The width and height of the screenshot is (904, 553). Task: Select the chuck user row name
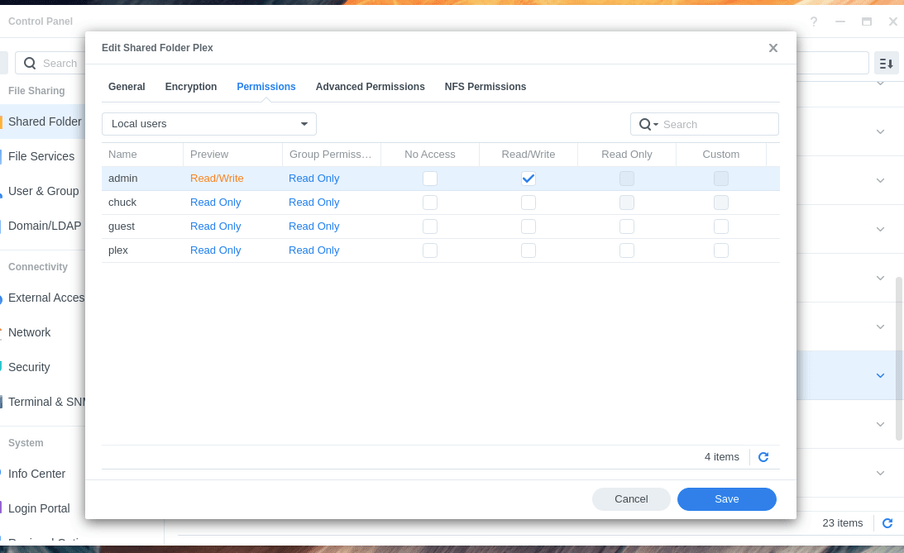[122, 202]
